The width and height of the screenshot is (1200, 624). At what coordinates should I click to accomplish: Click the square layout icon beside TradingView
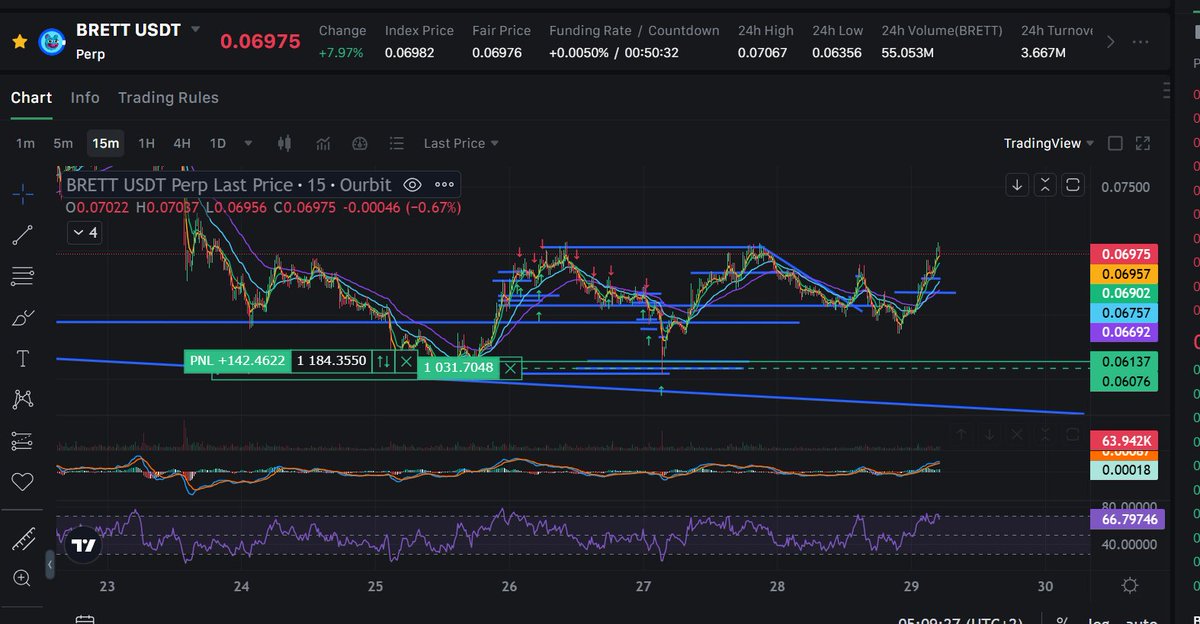pyautogui.click(x=1116, y=143)
